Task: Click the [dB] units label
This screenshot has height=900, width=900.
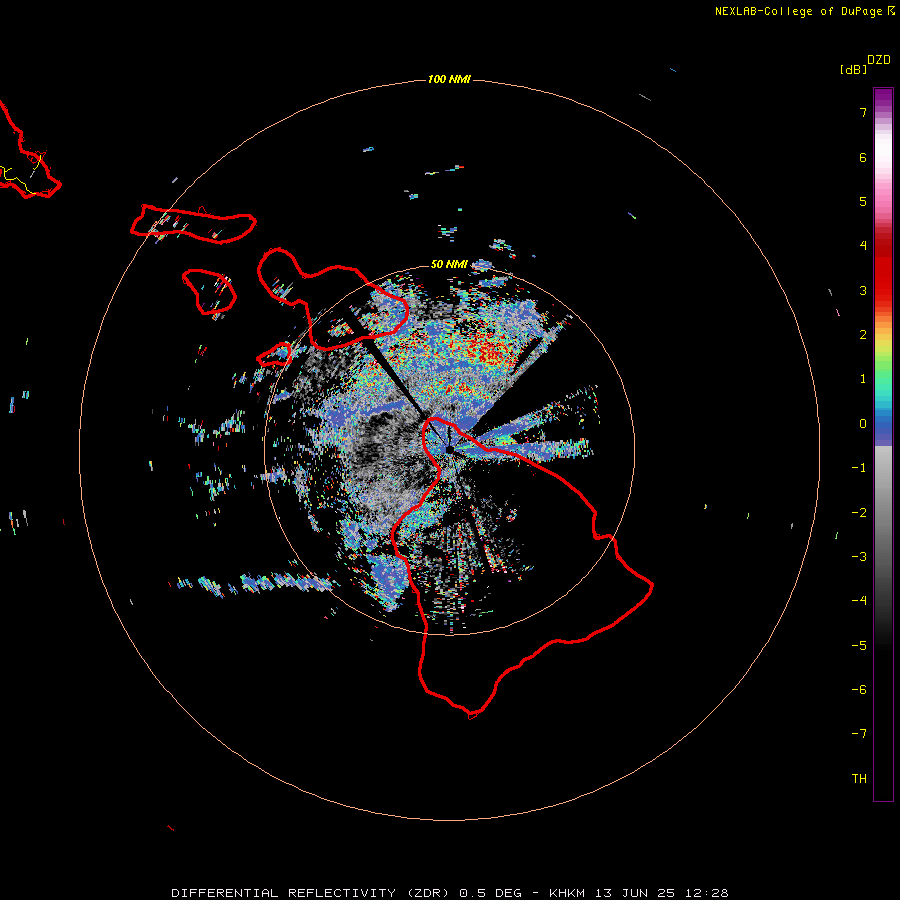Action: click(853, 69)
